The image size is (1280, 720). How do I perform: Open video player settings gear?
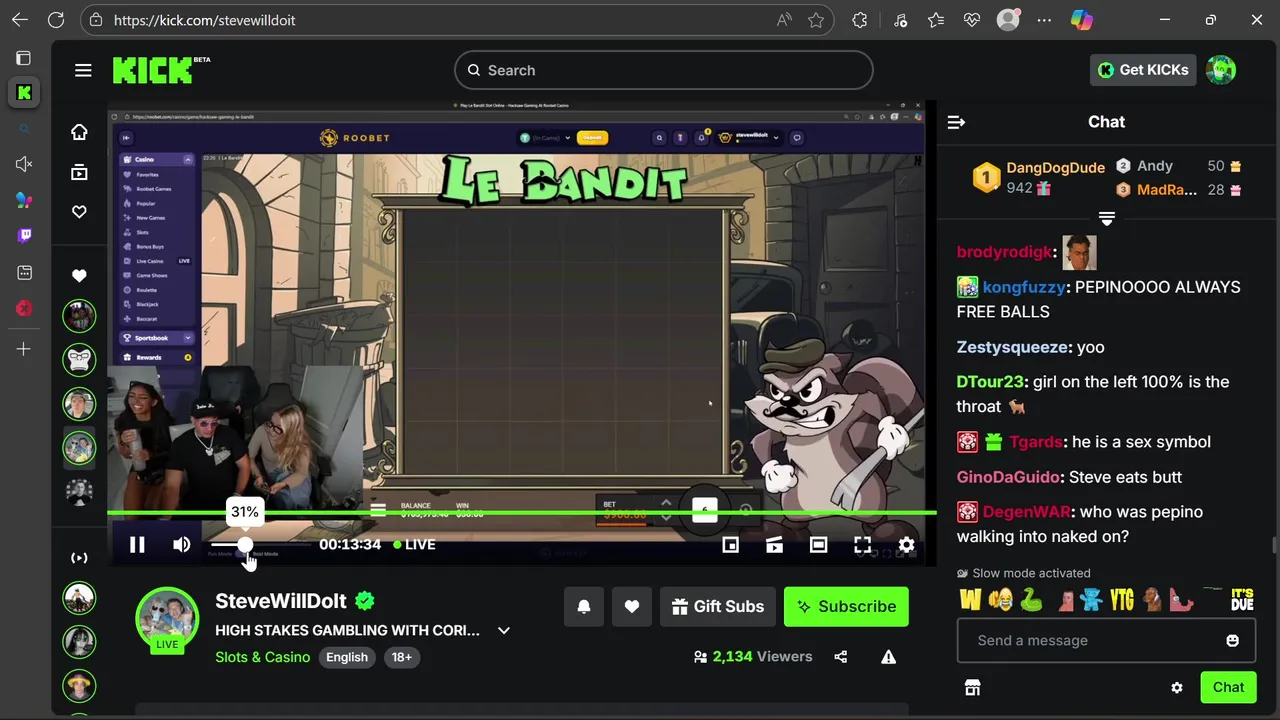906,544
